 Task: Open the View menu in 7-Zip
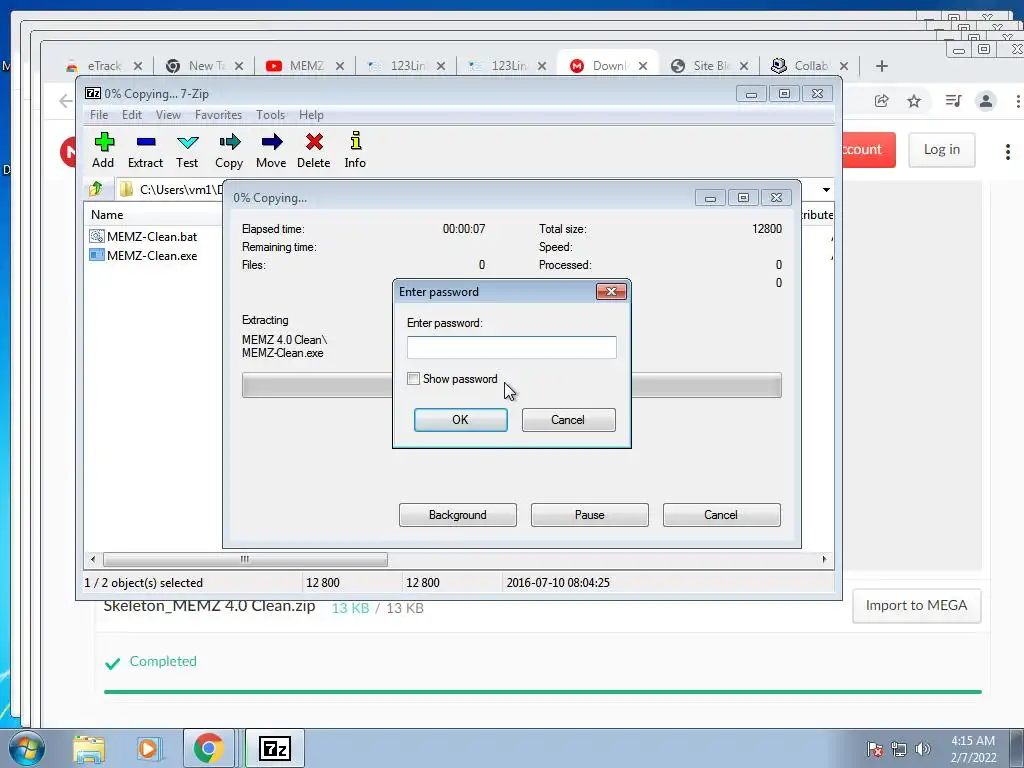pos(168,115)
